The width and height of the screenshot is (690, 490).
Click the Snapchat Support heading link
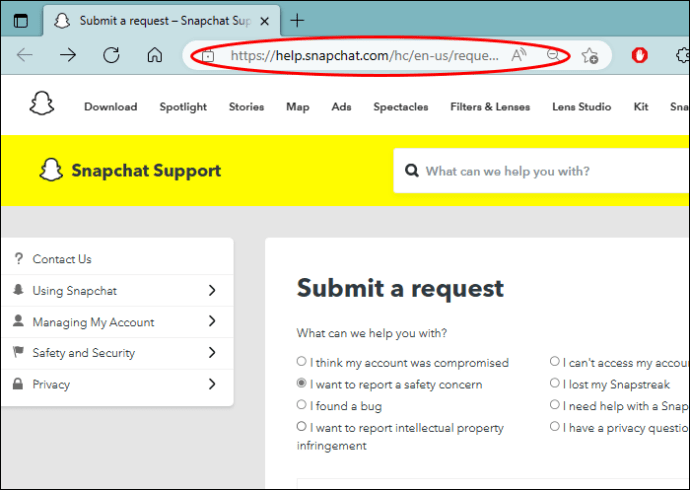coord(146,171)
